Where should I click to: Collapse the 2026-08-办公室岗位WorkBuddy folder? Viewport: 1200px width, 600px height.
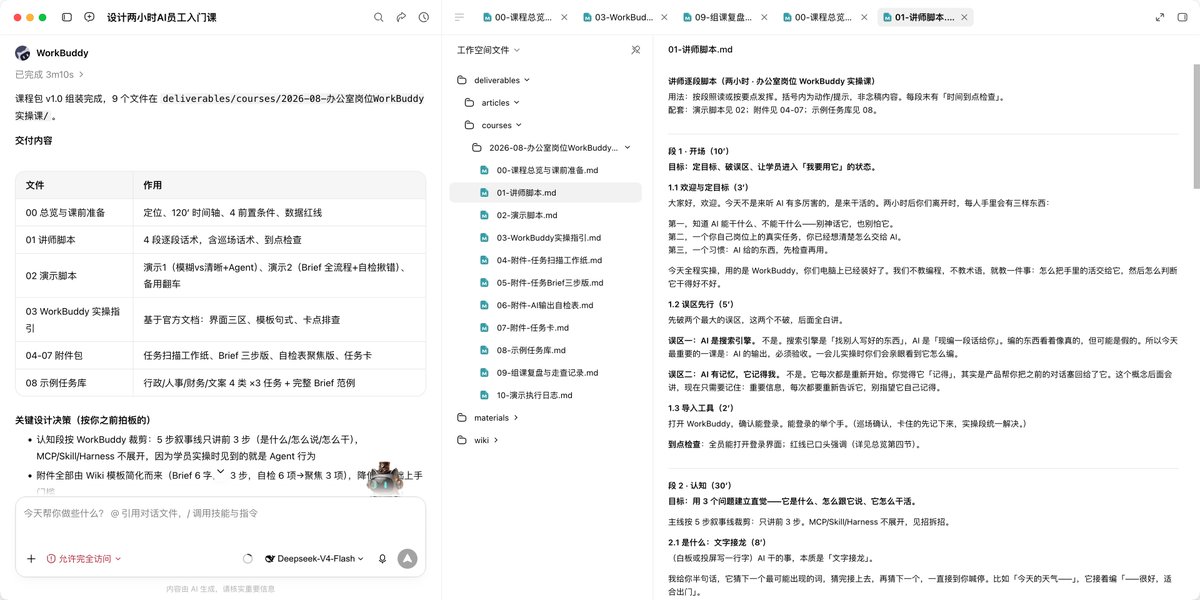pos(627,148)
